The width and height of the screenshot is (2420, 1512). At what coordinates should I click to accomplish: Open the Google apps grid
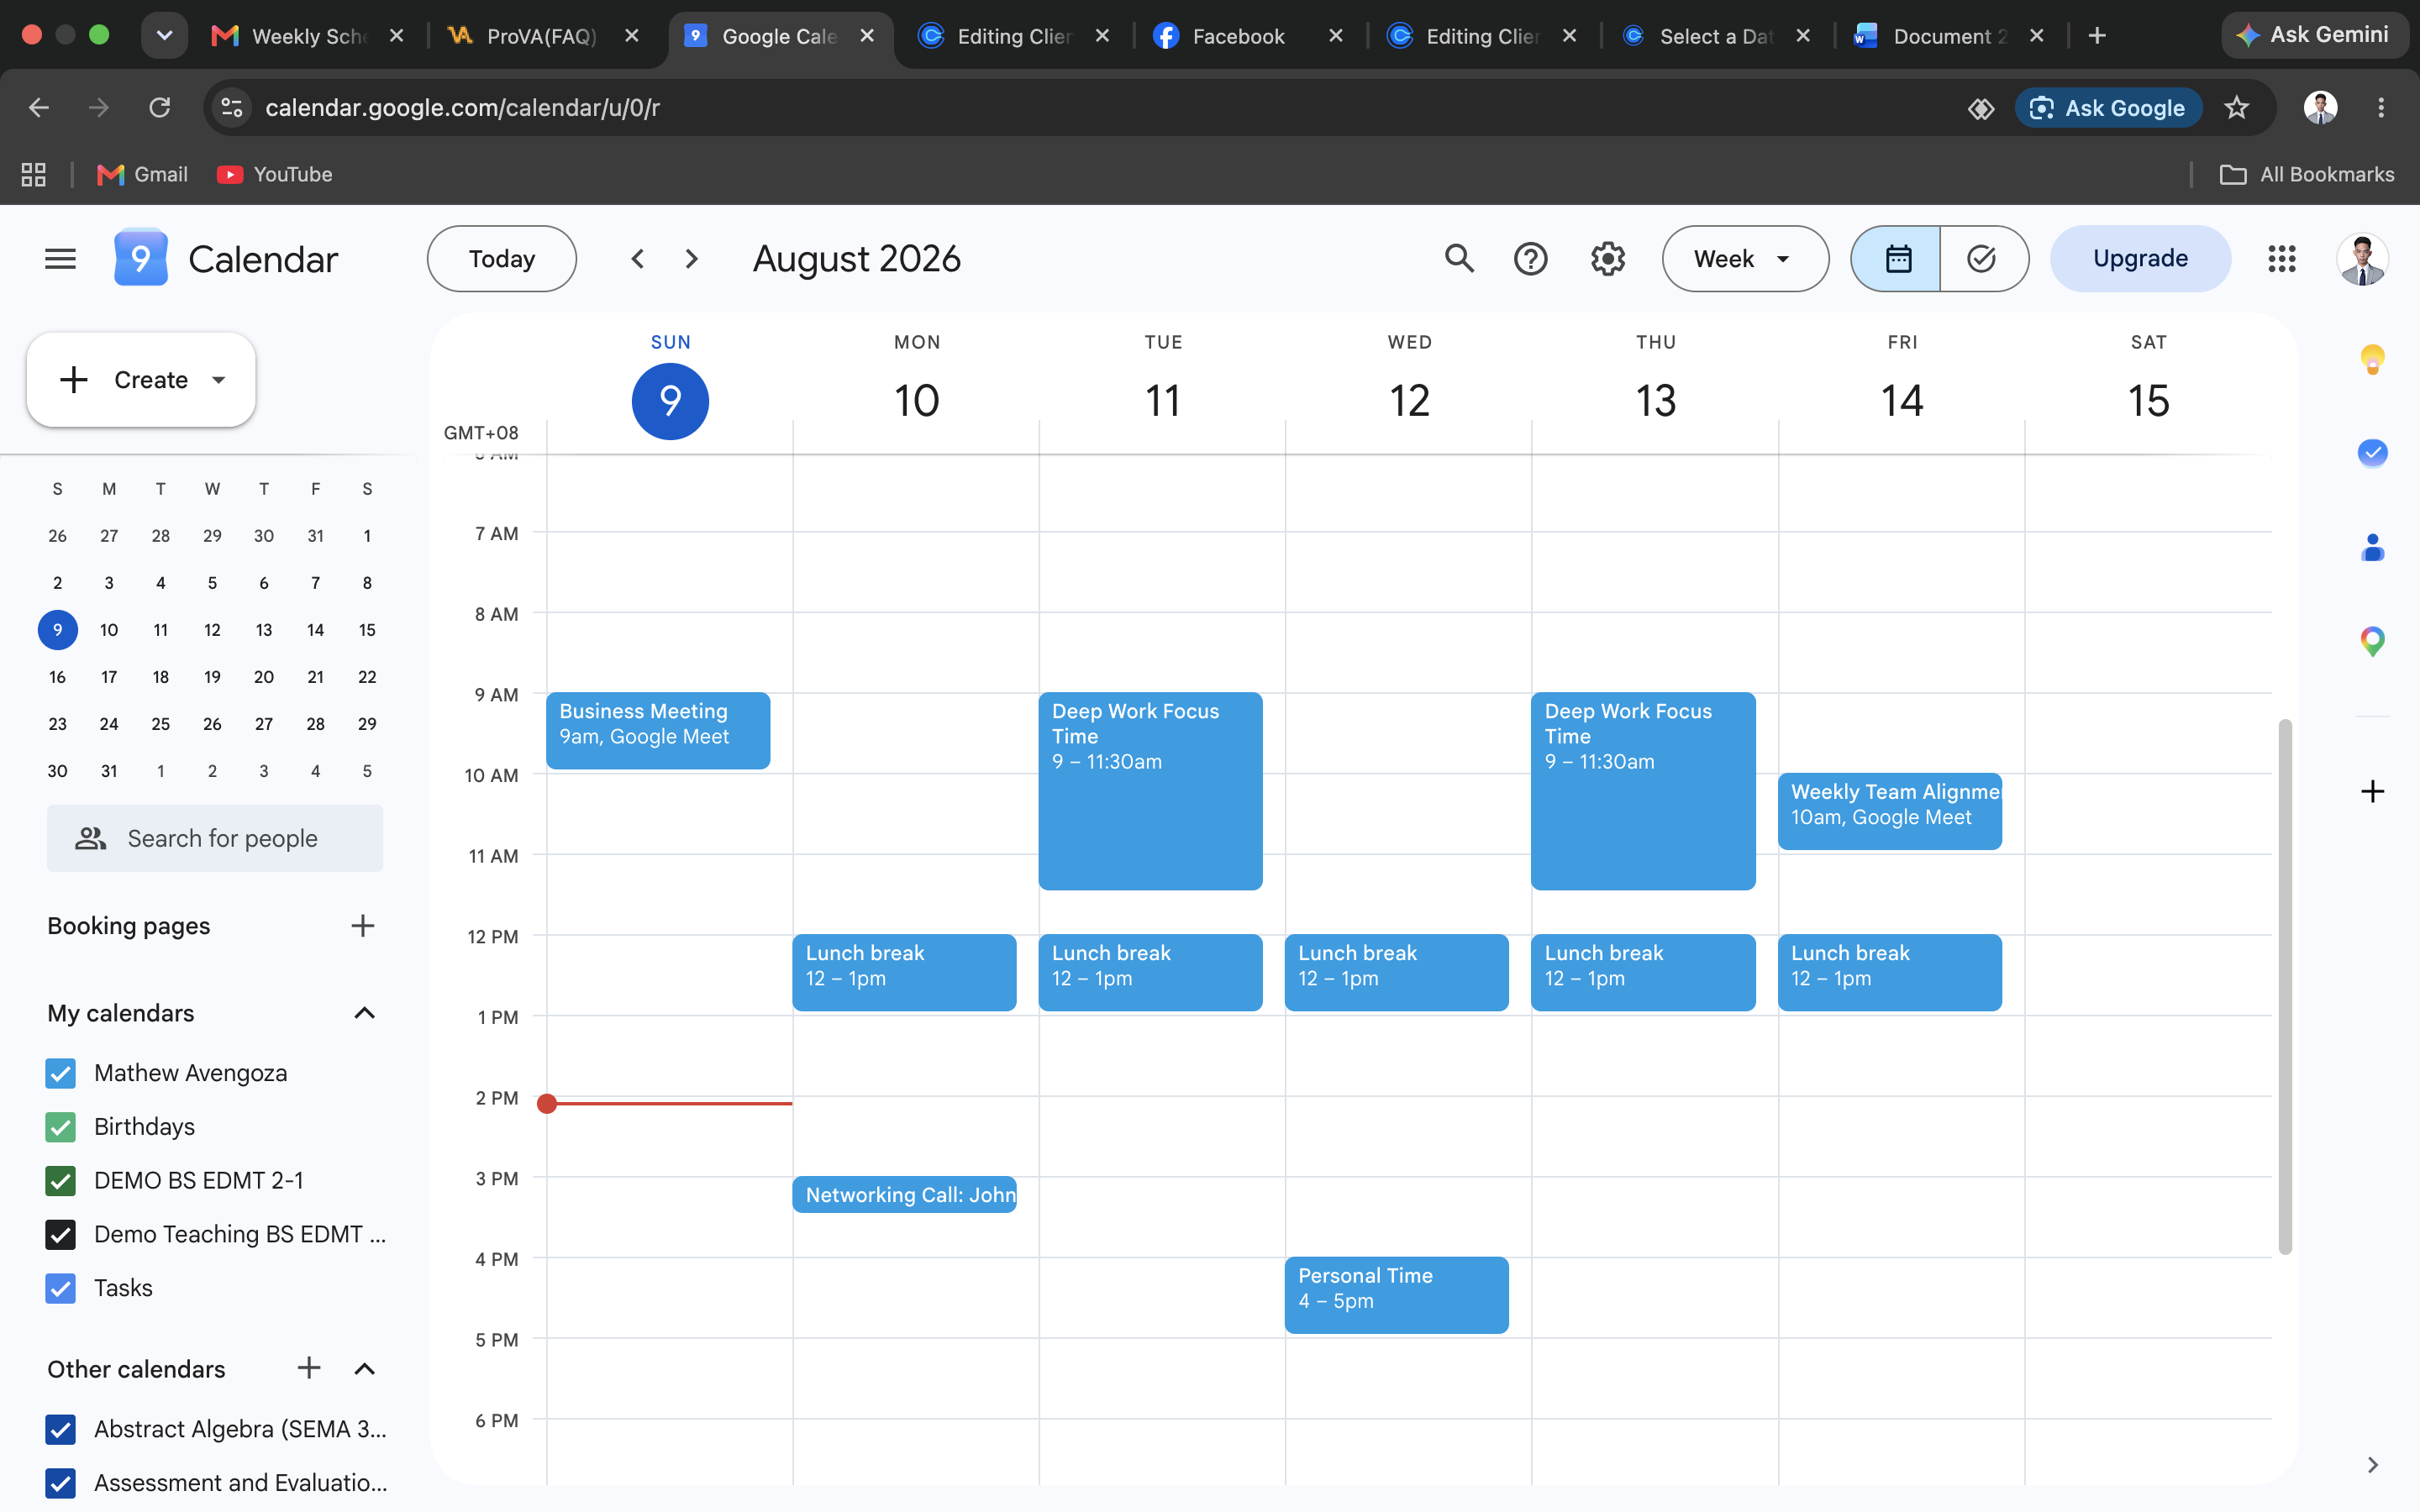(x=2281, y=259)
